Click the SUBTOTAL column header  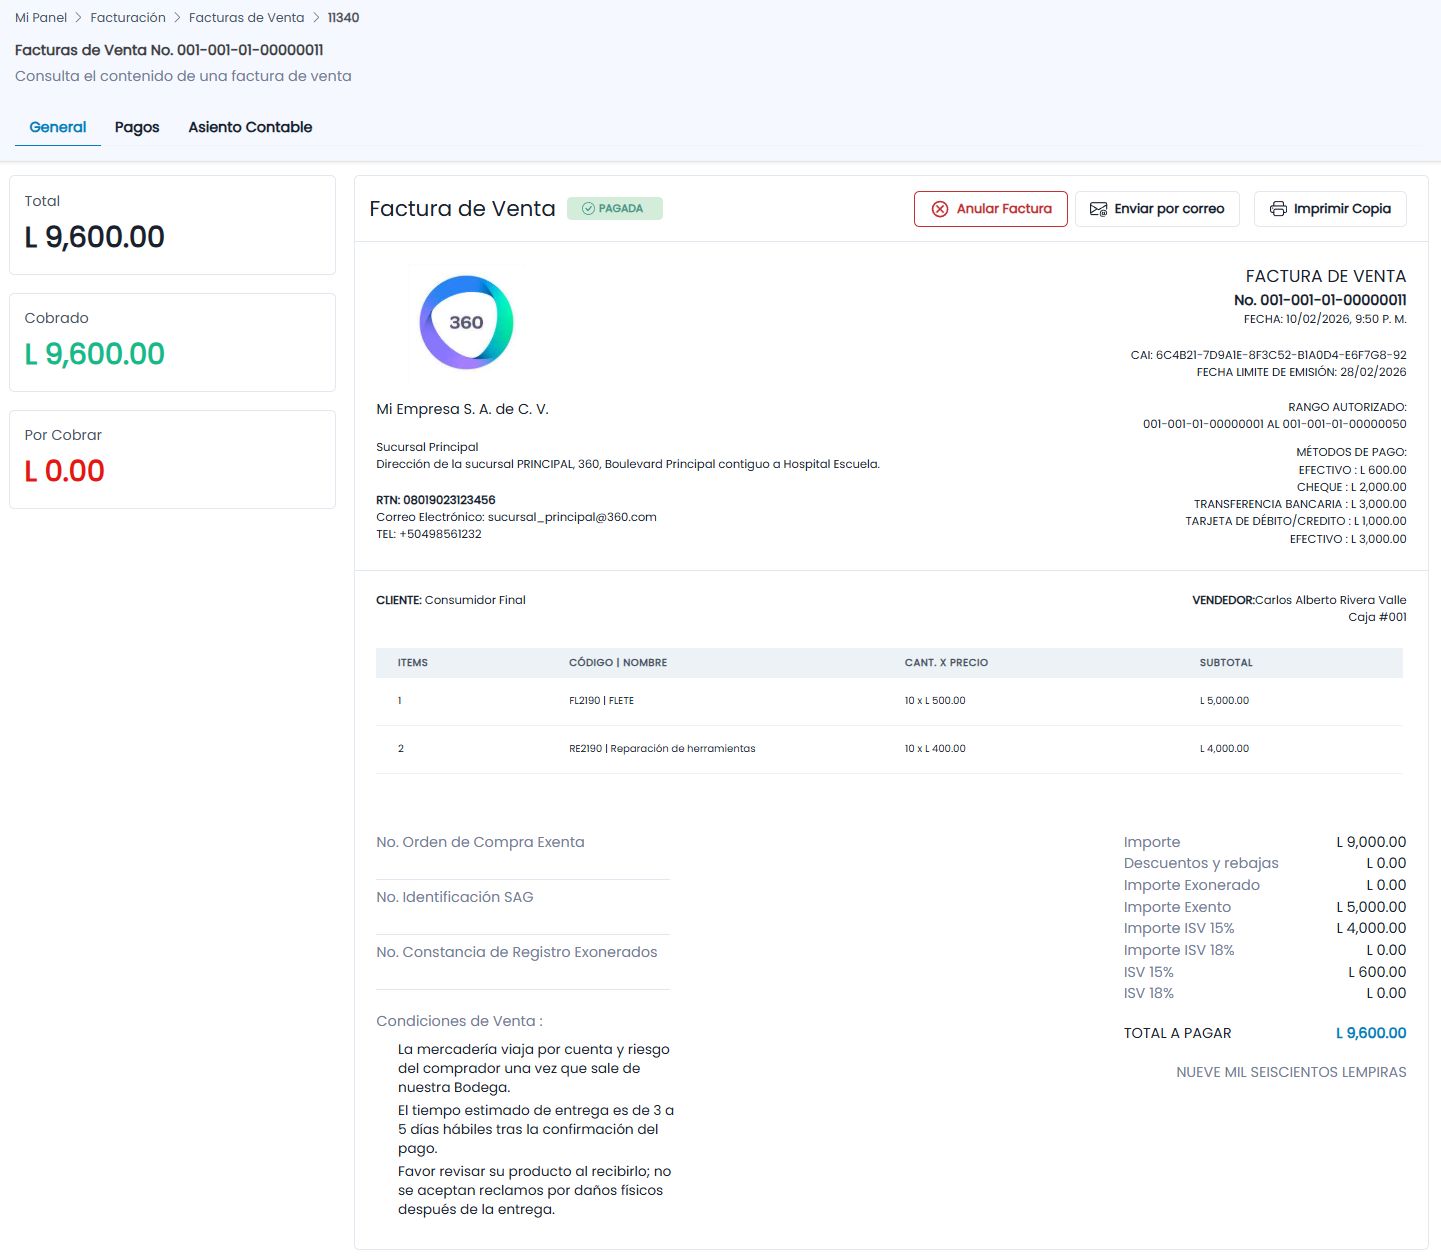click(1226, 663)
